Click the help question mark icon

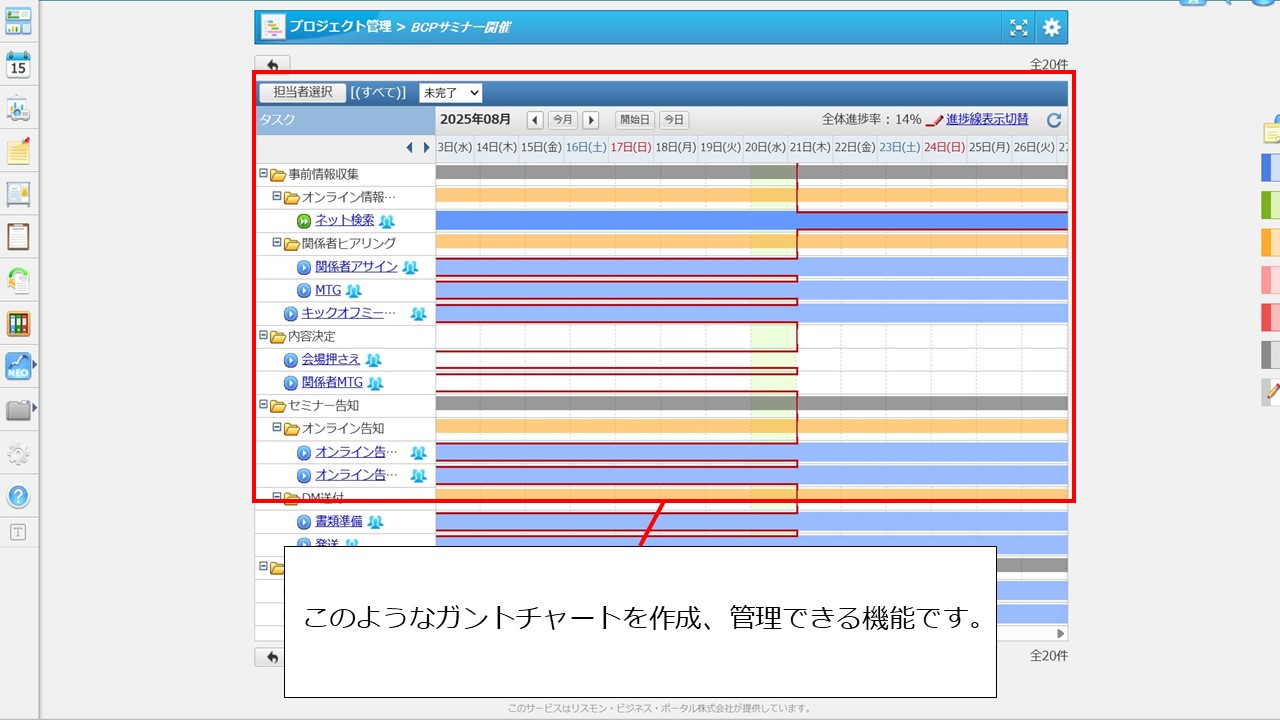point(18,497)
